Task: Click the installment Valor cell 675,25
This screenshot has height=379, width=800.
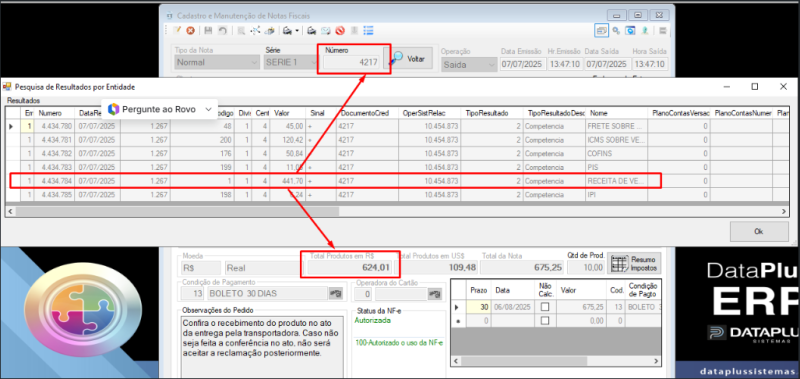Action: 582,307
